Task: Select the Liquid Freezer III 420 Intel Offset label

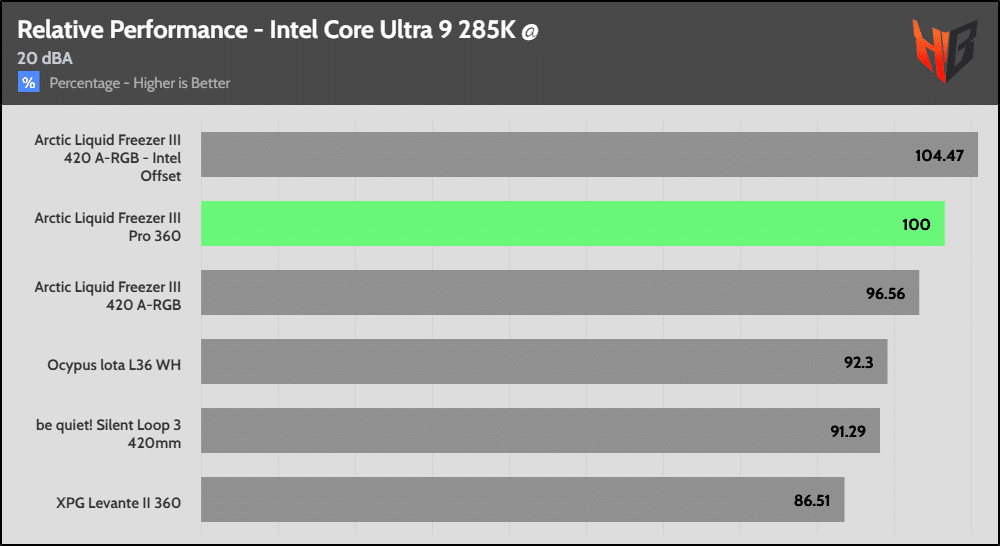Action: pos(108,157)
